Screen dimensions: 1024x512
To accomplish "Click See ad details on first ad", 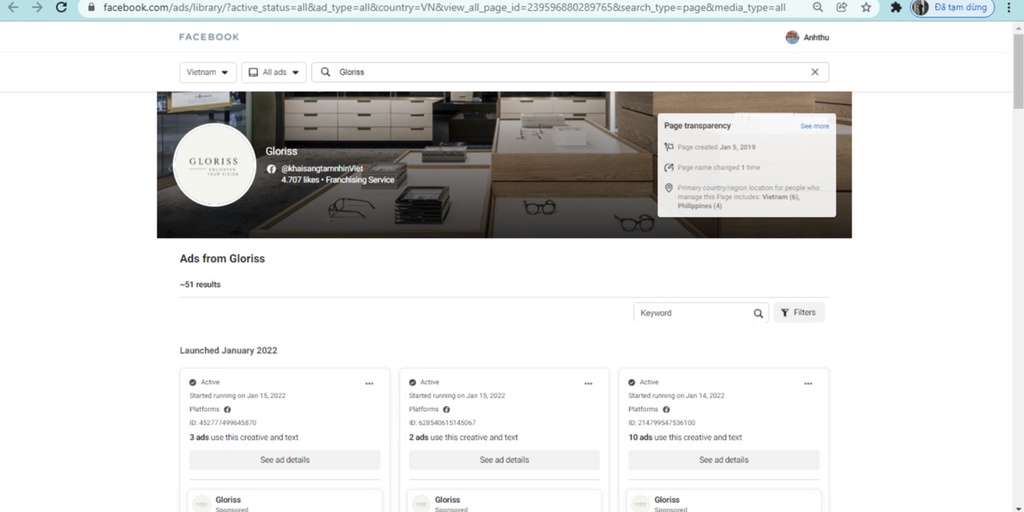I will tap(285, 460).
